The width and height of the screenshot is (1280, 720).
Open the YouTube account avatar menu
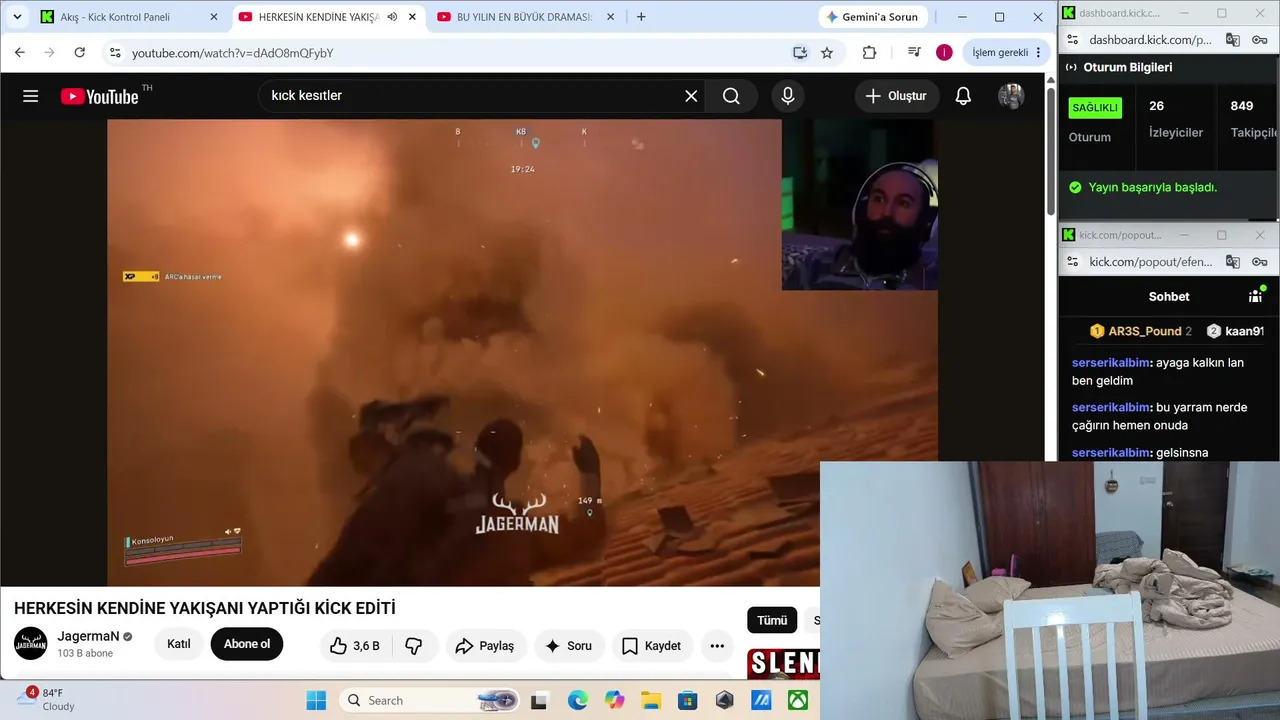1011,96
